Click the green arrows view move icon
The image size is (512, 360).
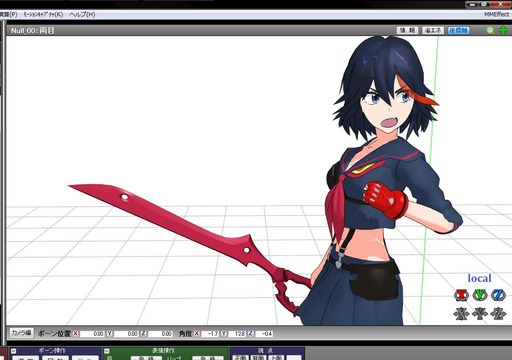503,30
